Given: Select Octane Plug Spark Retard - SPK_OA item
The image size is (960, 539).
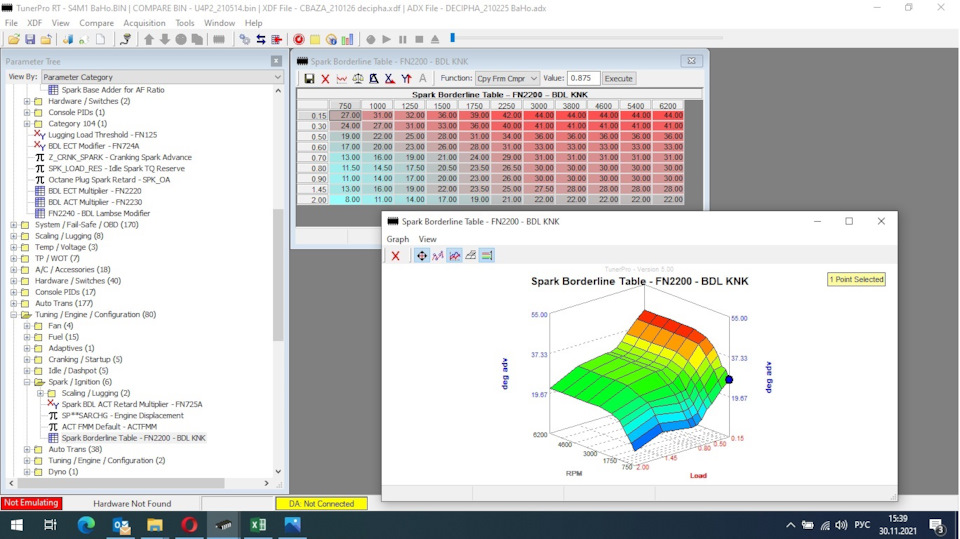Looking at the screenshot, I should tap(109, 179).
